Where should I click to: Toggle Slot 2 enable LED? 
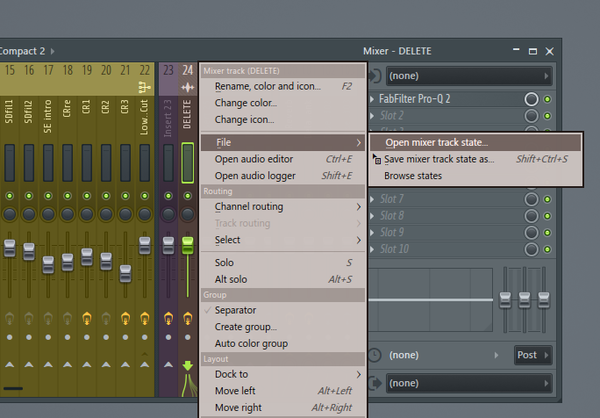548,116
